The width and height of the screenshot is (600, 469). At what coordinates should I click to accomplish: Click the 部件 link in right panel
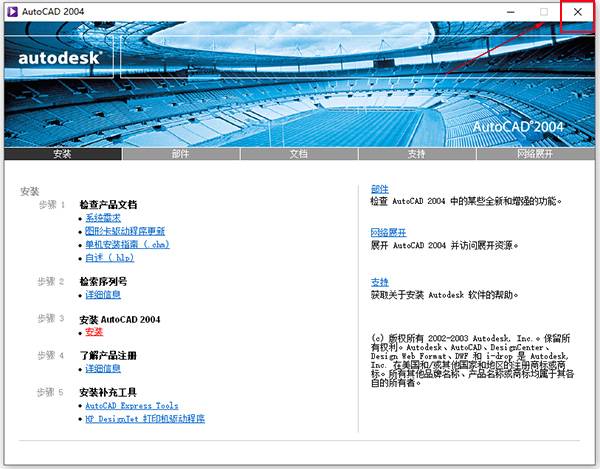[380, 189]
